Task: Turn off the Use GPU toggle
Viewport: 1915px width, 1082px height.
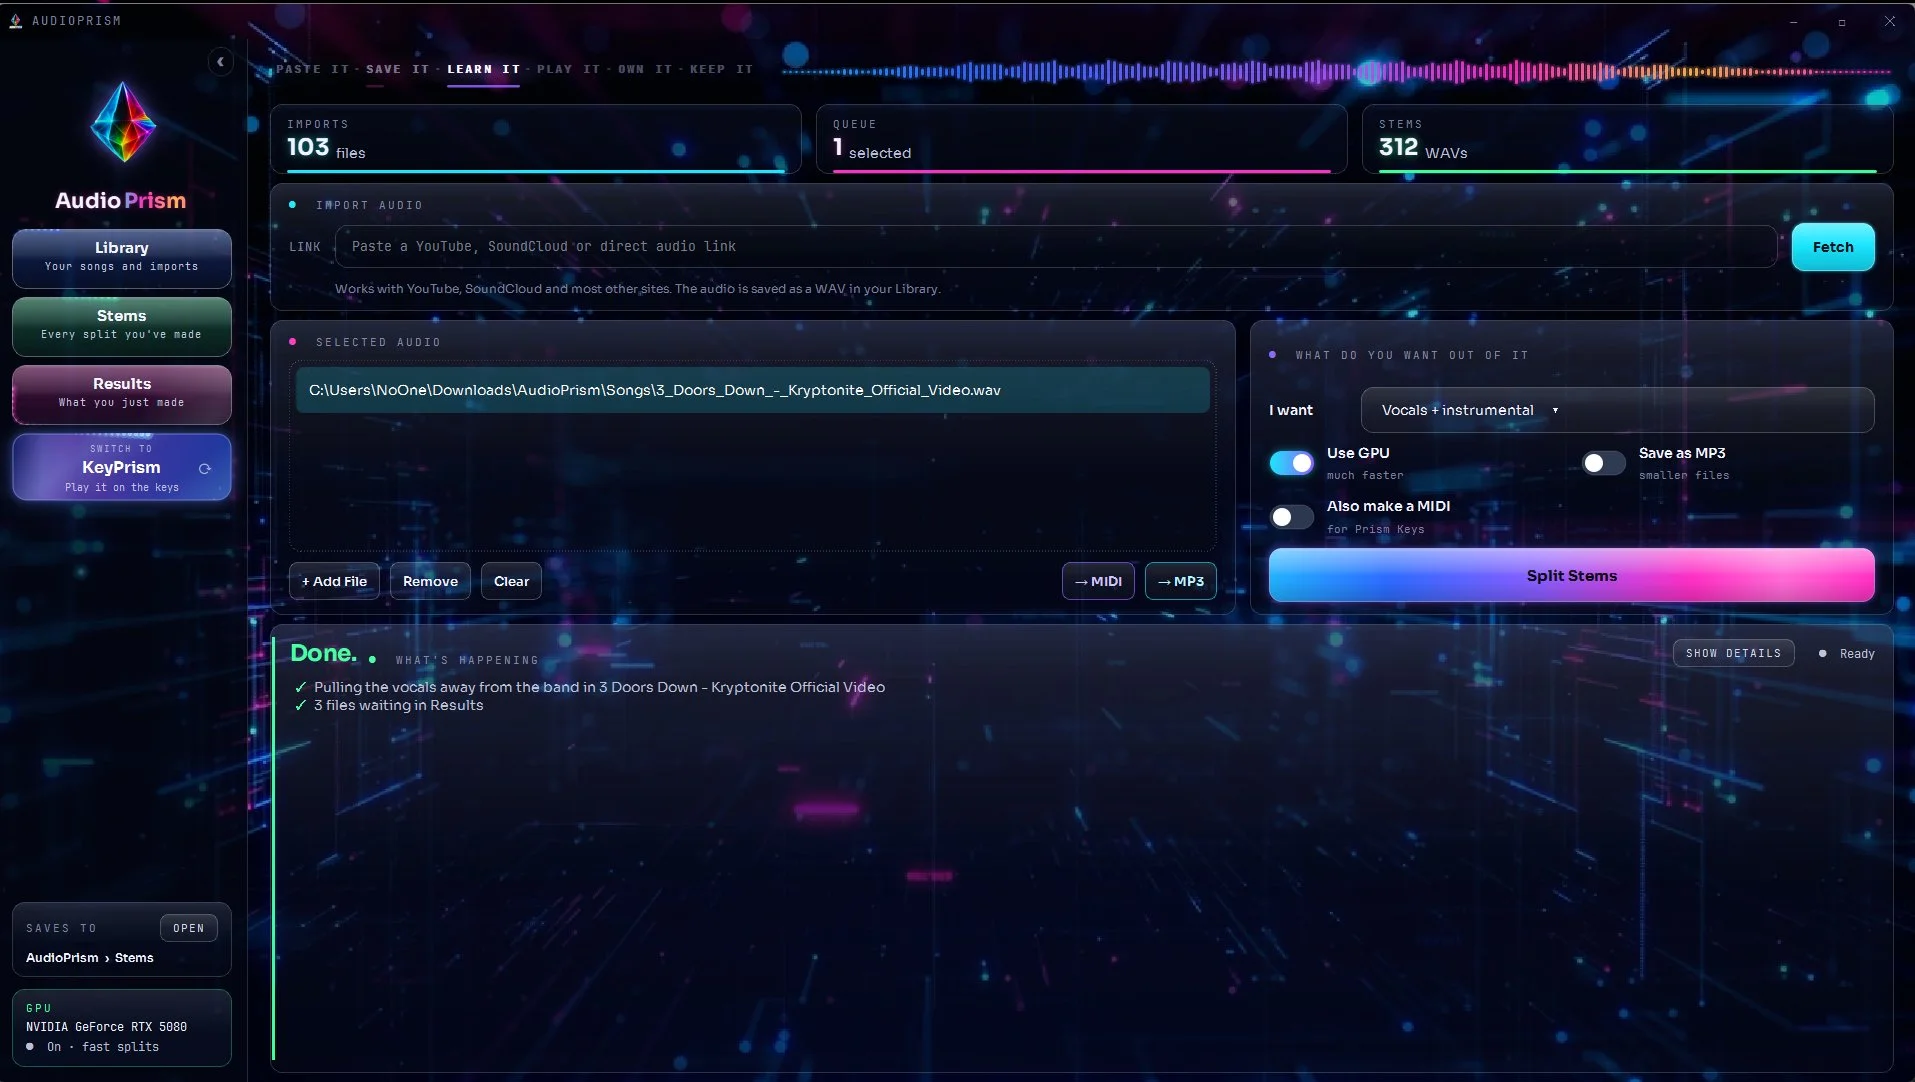Action: pyautogui.click(x=1291, y=463)
